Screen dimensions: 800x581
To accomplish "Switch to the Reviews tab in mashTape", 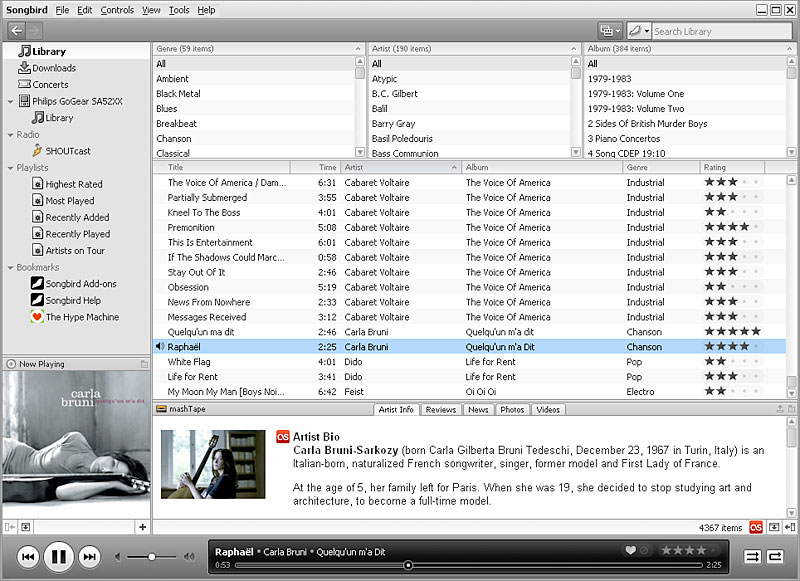I will tap(443, 409).
